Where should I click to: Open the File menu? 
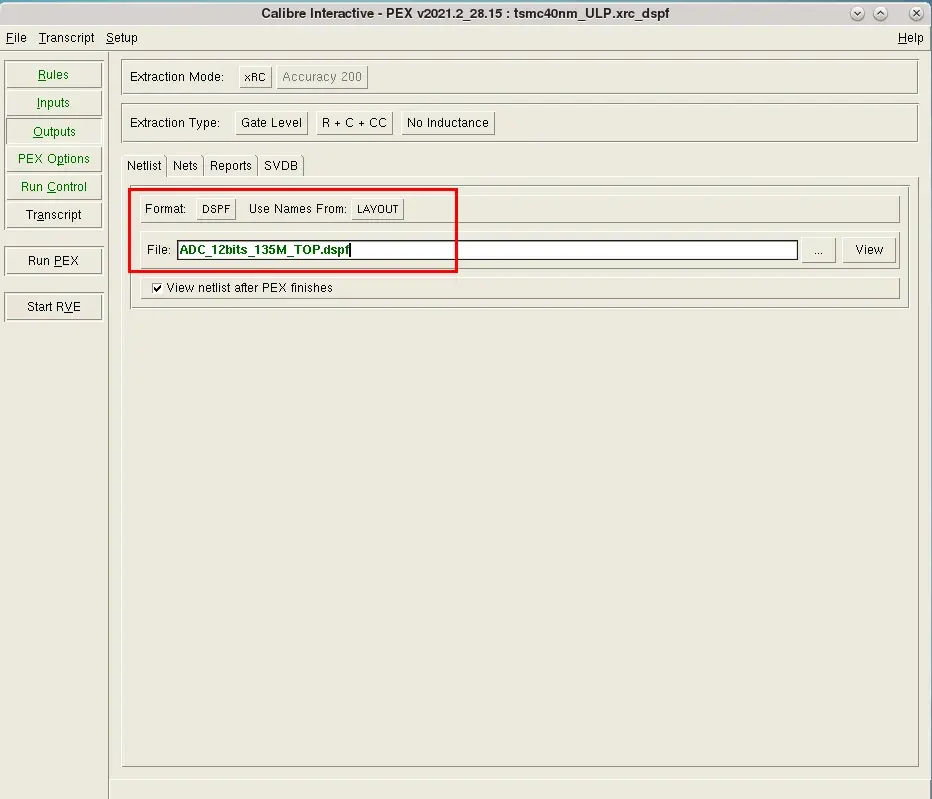click(16, 38)
